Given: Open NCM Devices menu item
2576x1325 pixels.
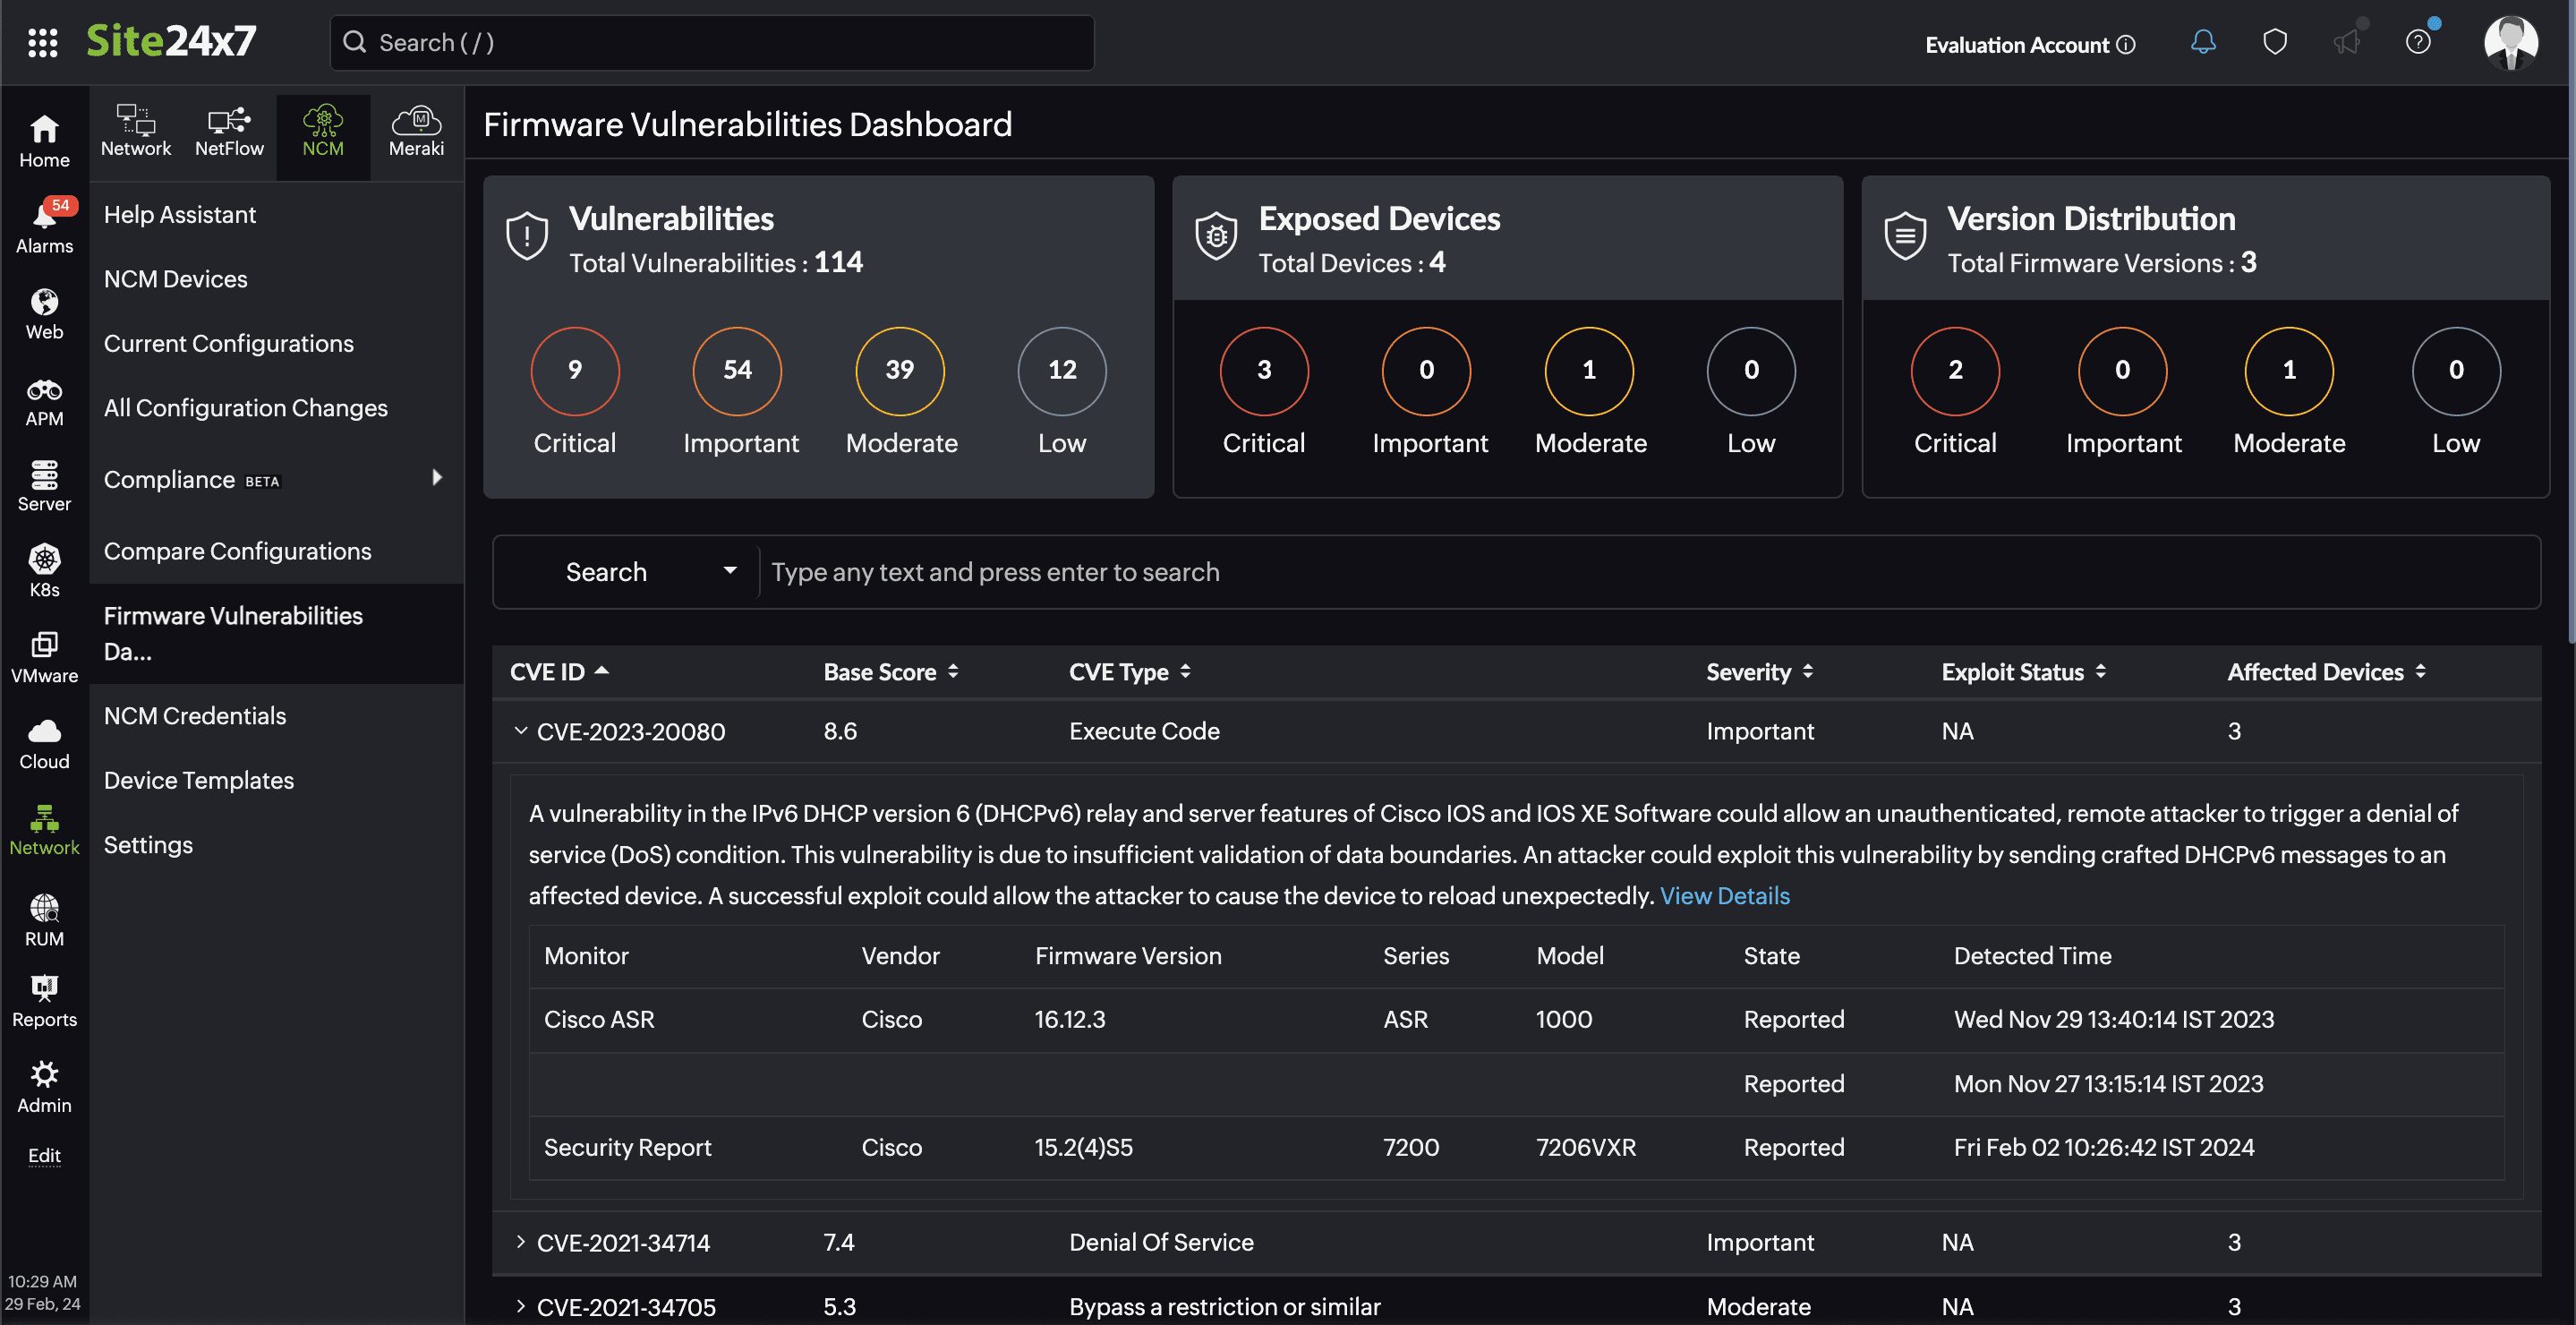Looking at the screenshot, I should coord(176,279).
